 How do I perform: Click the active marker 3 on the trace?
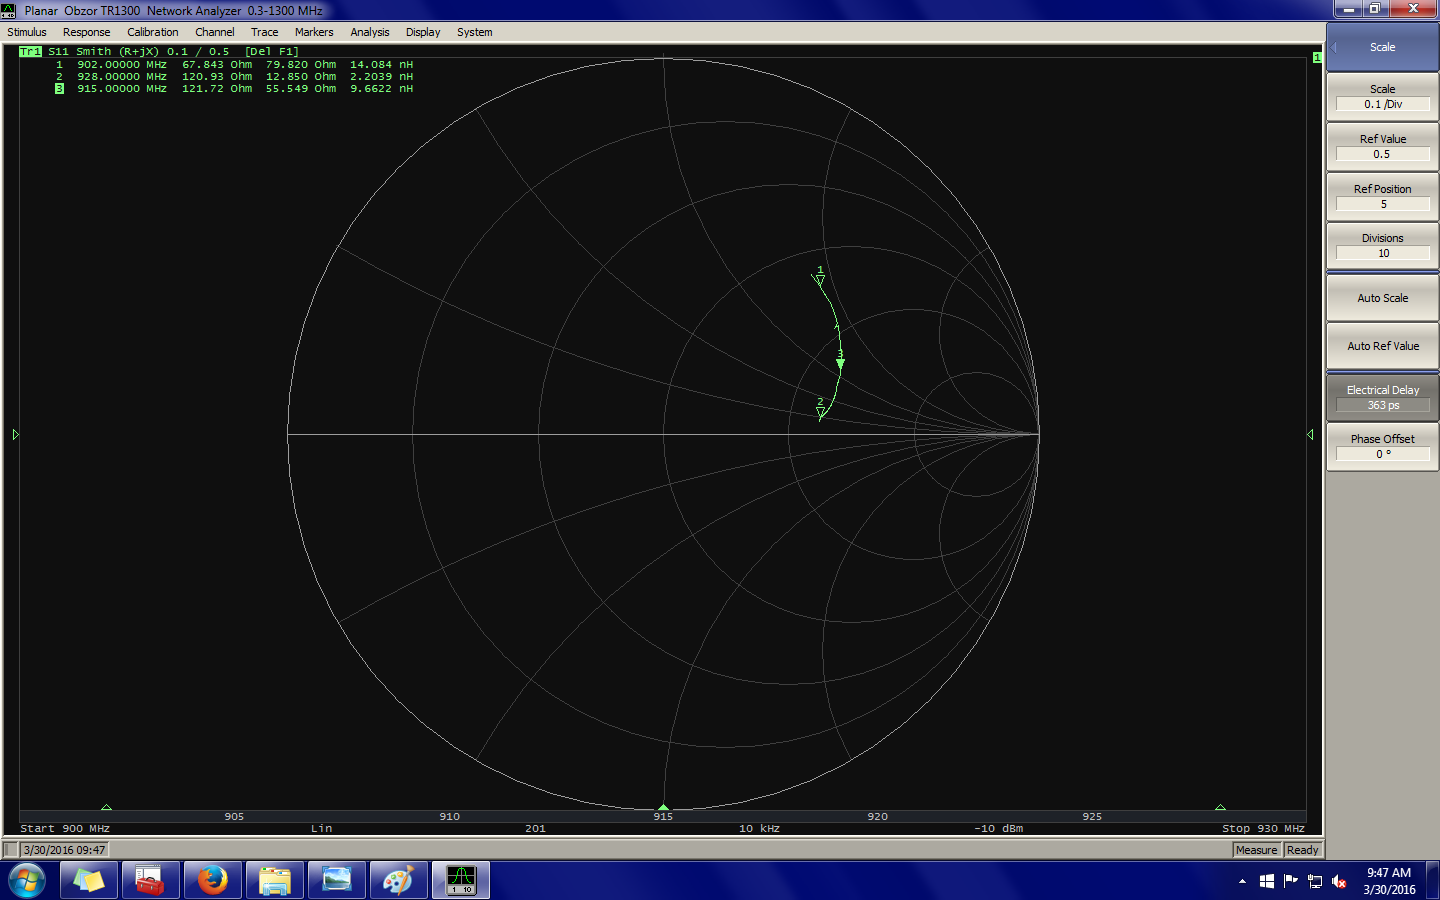tap(840, 364)
